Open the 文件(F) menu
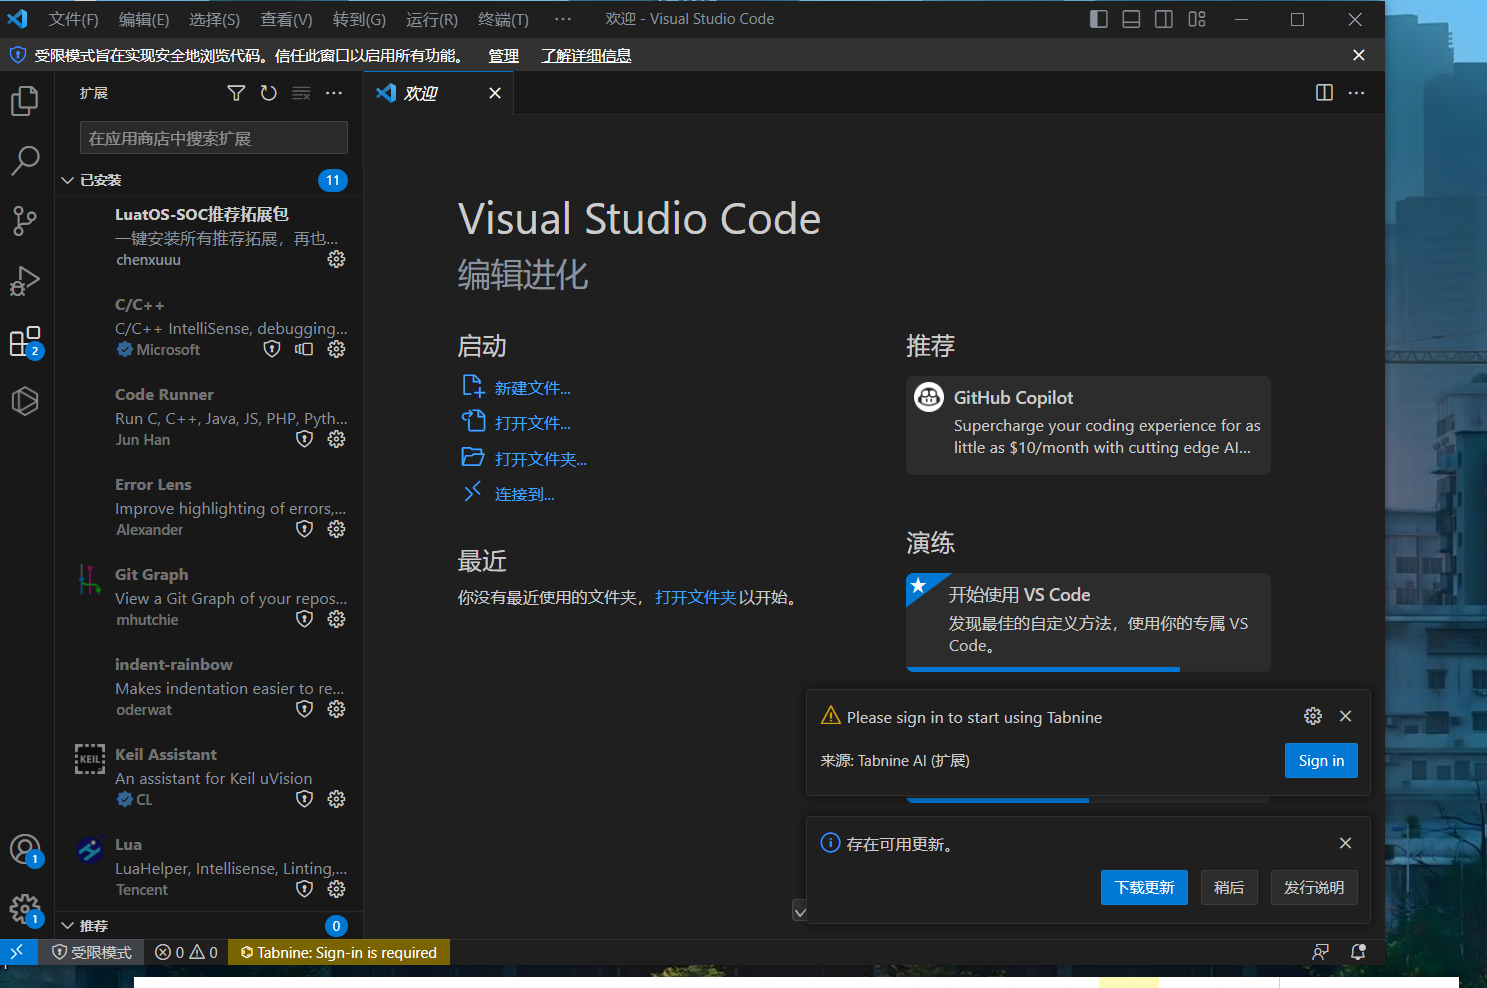The height and width of the screenshot is (988, 1487). coord(74,19)
